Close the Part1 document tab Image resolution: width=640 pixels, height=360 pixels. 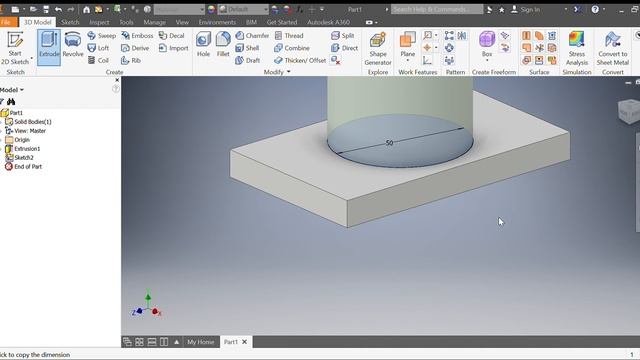coord(244,342)
